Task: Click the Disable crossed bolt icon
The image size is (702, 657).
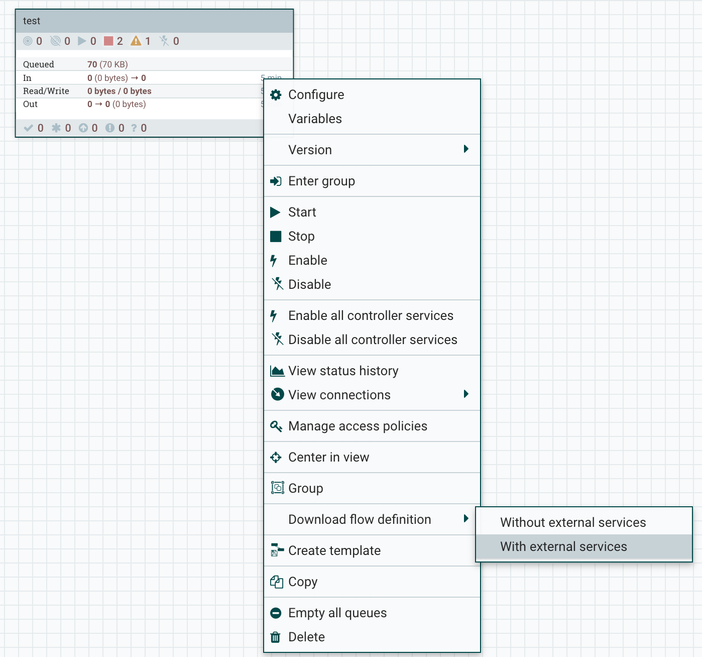Action: 277,283
